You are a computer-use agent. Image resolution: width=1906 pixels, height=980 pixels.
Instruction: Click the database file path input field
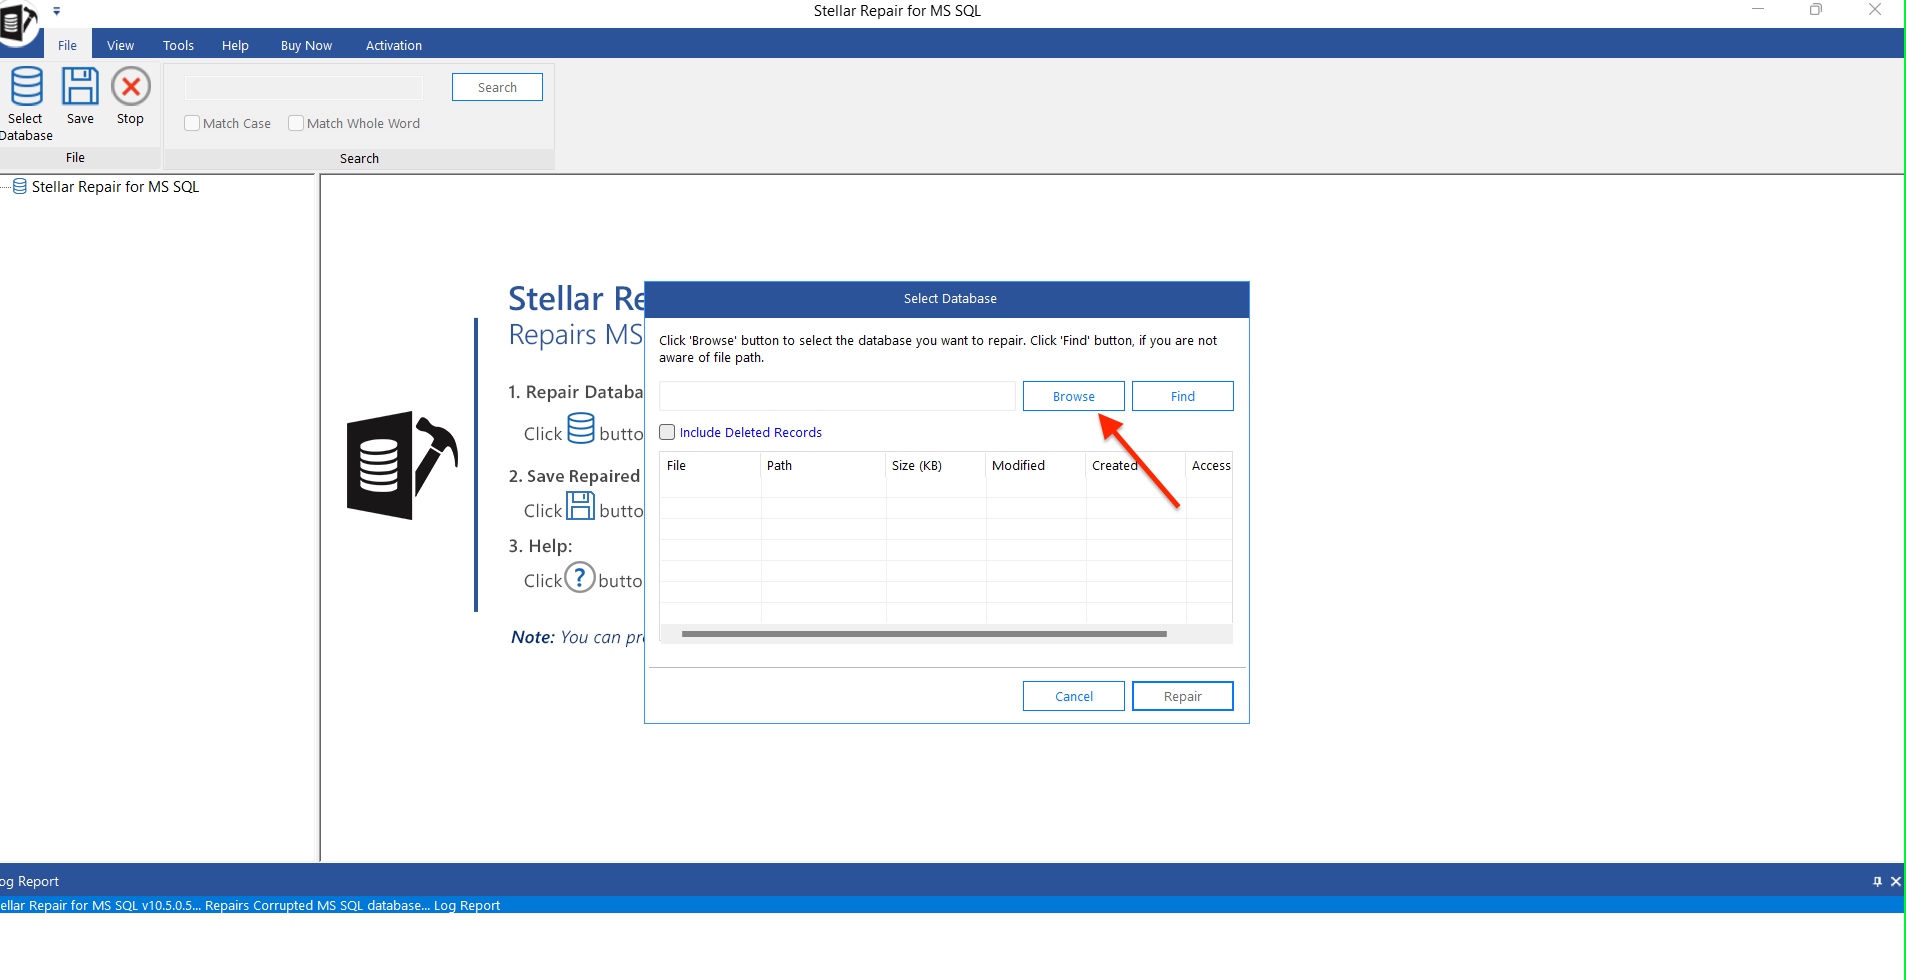coord(836,396)
